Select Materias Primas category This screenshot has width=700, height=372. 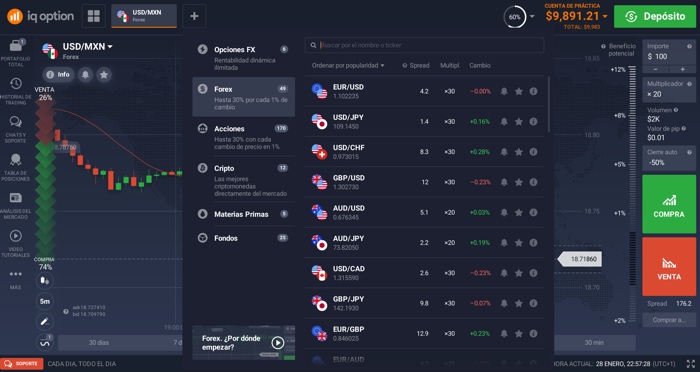[244, 214]
